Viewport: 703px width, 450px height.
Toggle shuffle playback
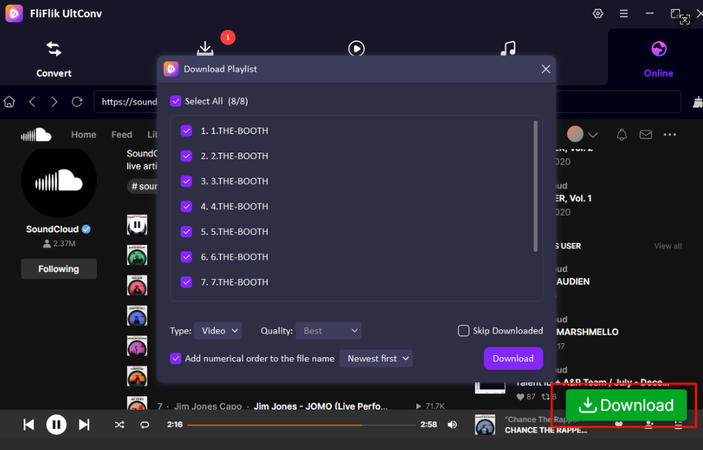pyautogui.click(x=119, y=424)
